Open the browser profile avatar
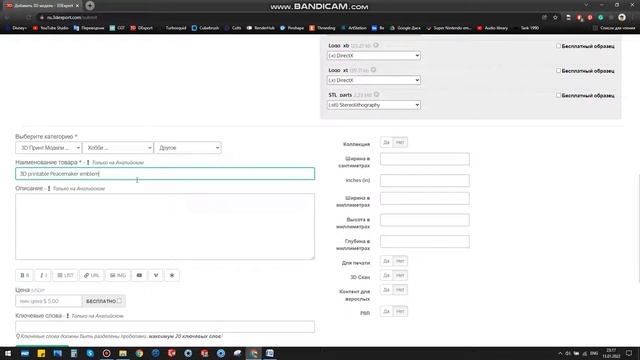This screenshot has height=360, width=640. [x=622, y=17]
